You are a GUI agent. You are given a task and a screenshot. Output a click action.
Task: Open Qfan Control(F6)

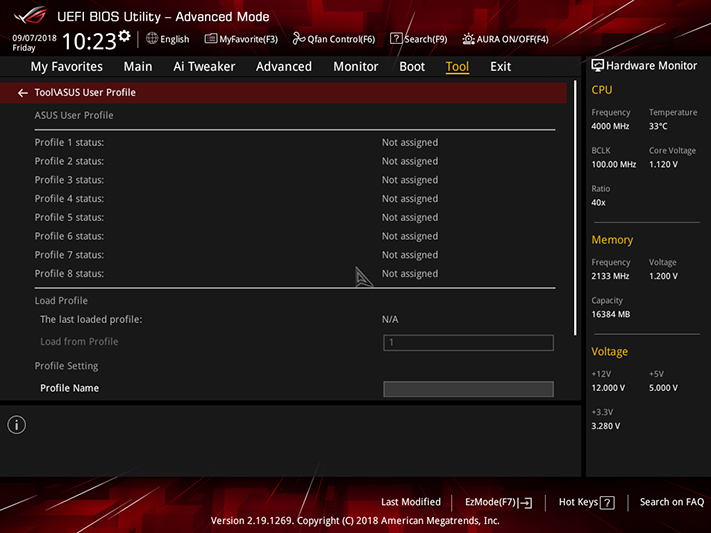point(334,39)
